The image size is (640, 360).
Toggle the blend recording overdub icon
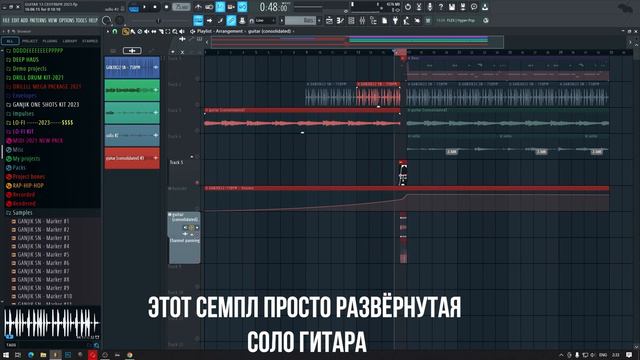pyautogui.click(x=231, y=7)
